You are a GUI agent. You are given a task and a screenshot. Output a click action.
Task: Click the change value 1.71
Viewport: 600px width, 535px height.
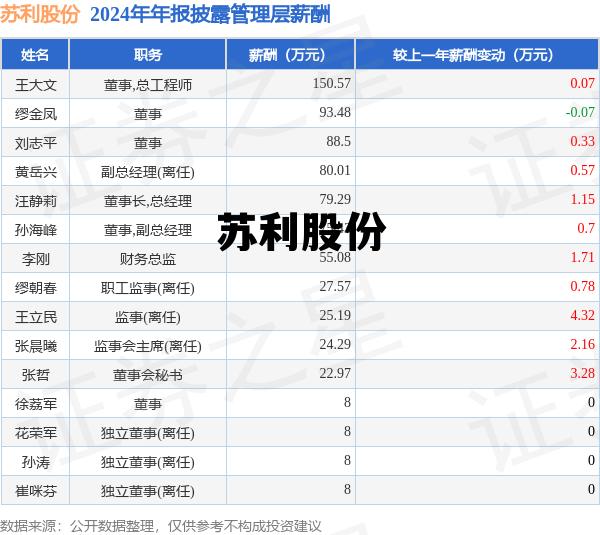tap(582, 257)
